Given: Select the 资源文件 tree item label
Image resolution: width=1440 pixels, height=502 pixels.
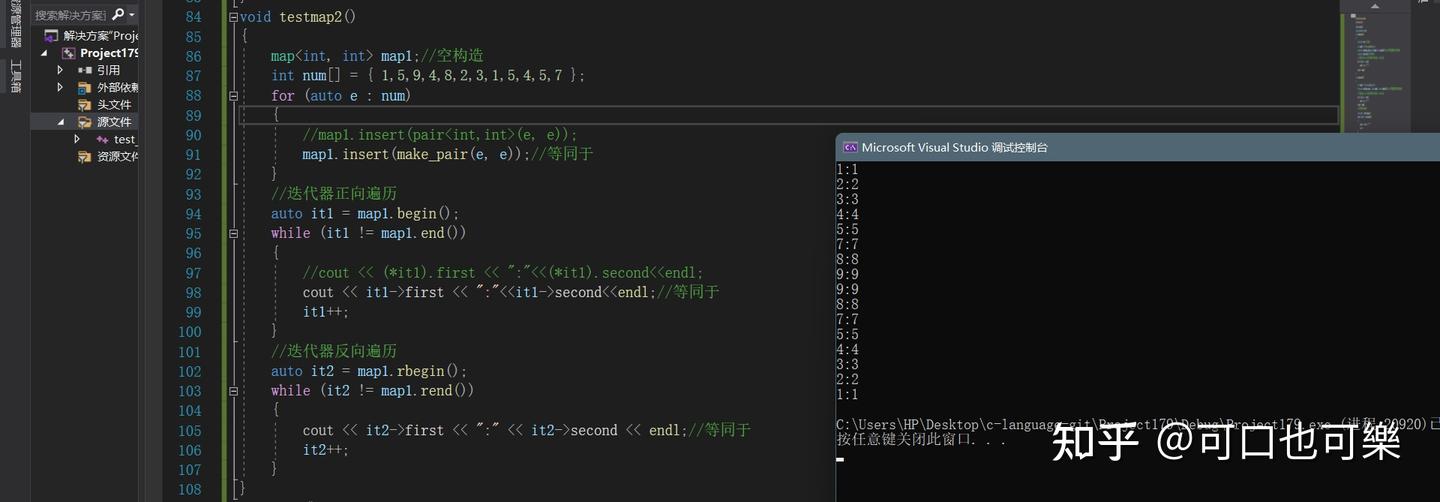Looking at the screenshot, I should [x=118, y=156].
